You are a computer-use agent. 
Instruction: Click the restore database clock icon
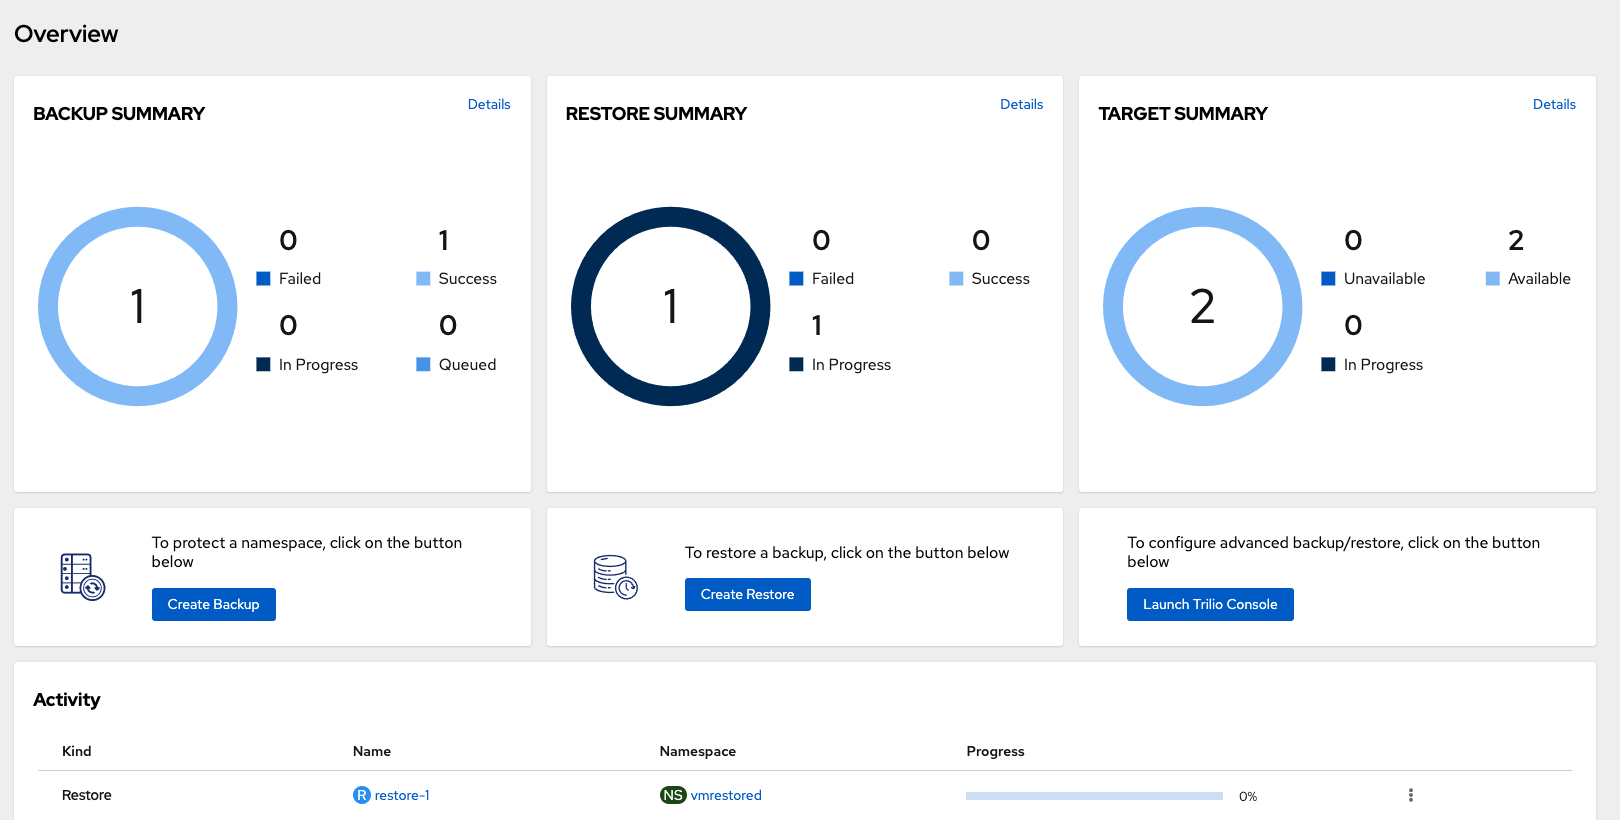pyautogui.click(x=615, y=577)
